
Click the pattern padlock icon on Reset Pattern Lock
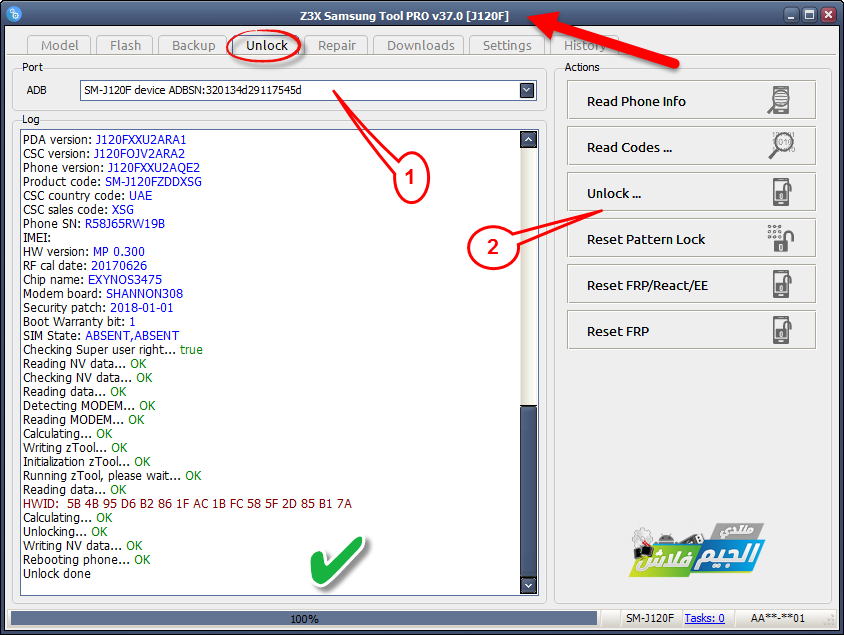[780, 238]
